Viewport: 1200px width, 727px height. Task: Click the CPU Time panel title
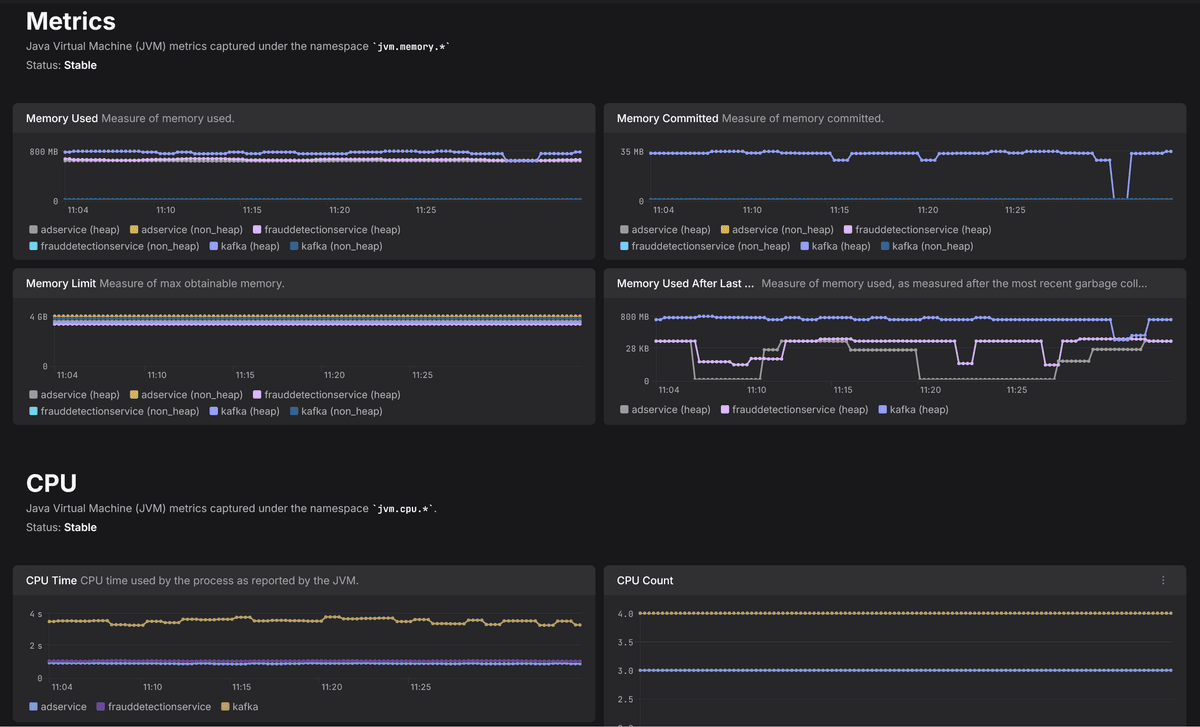click(x=51, y=580)
